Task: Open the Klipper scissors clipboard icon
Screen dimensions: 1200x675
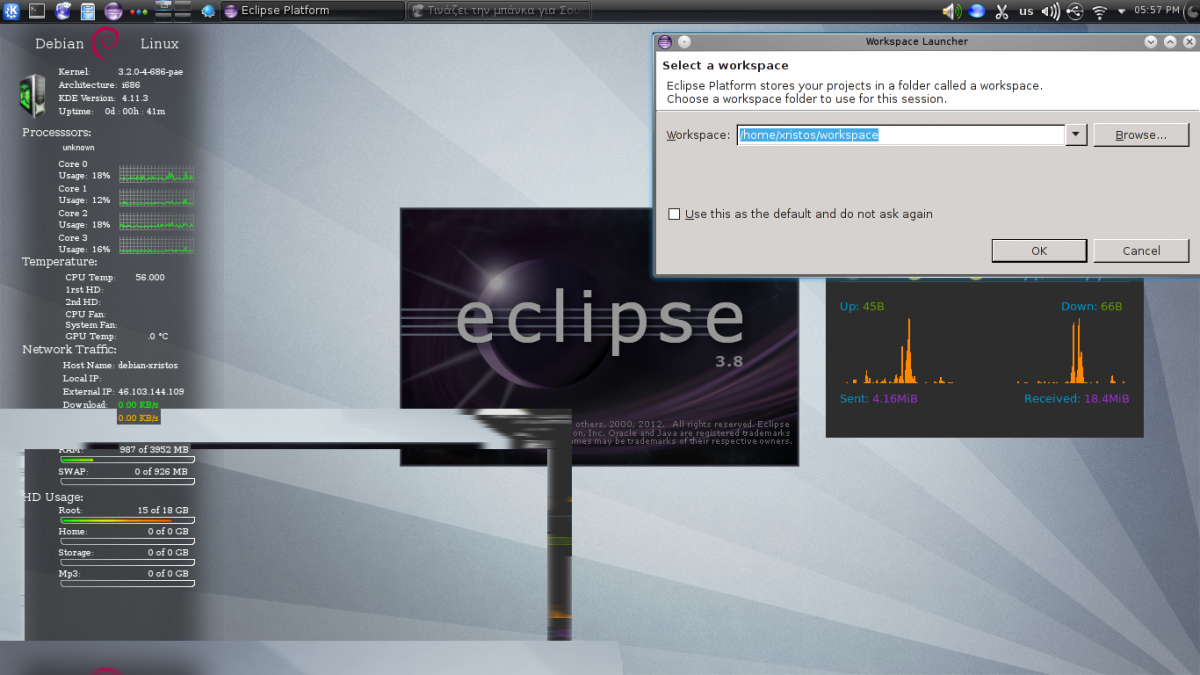Action: click(1002, 11)
